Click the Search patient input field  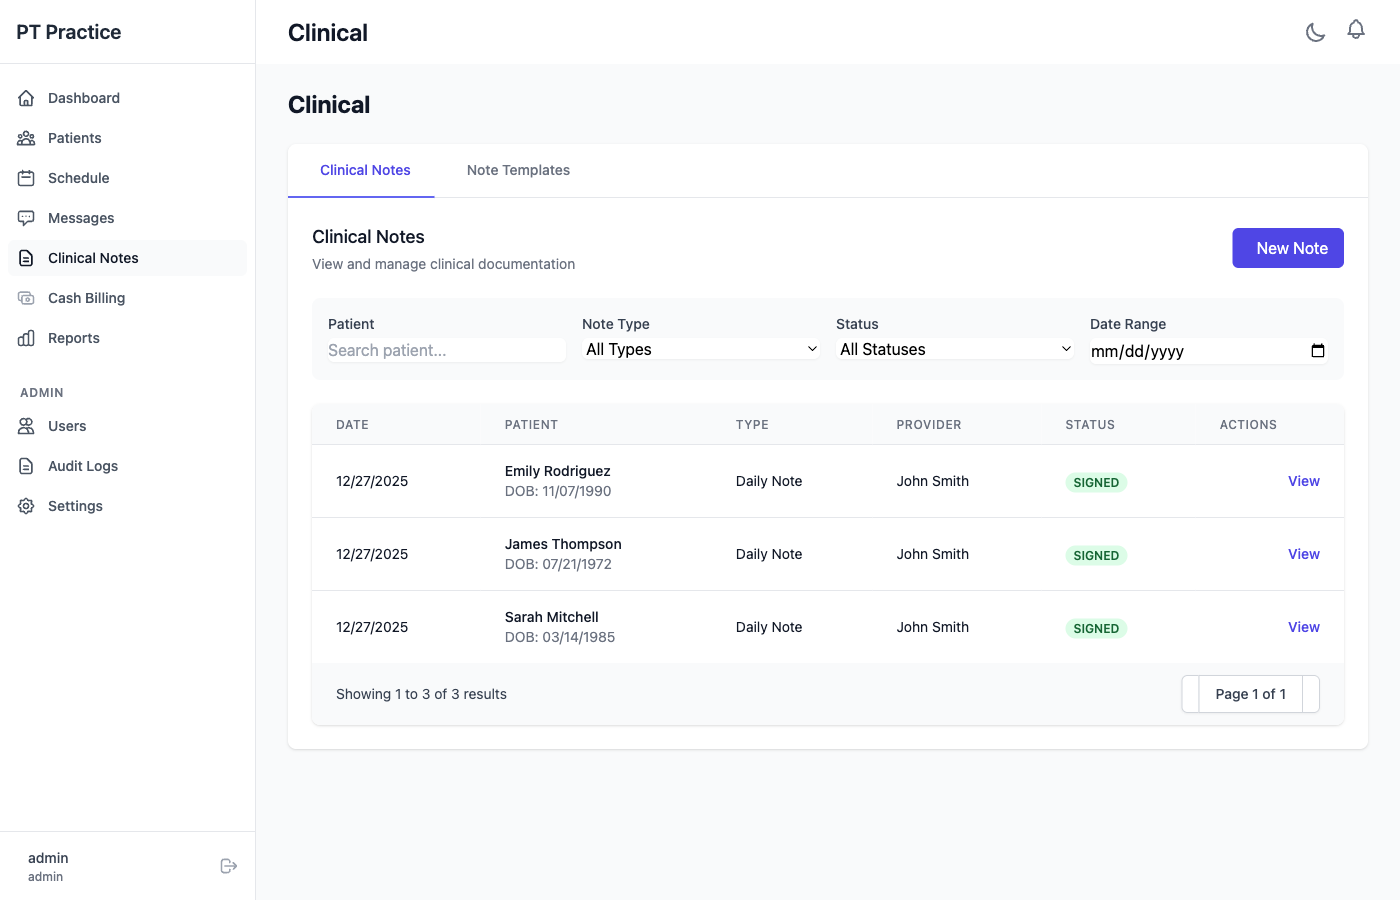point(446,350)
